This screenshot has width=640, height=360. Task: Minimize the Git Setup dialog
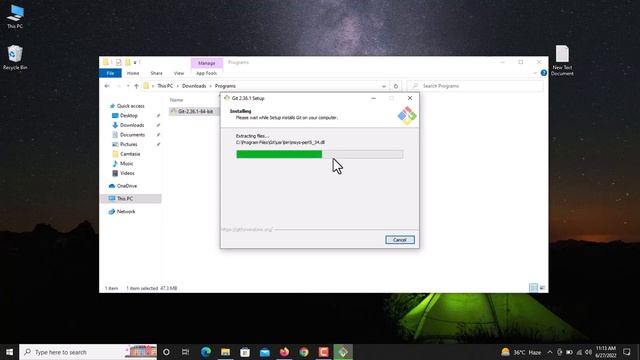click(373, 98)
